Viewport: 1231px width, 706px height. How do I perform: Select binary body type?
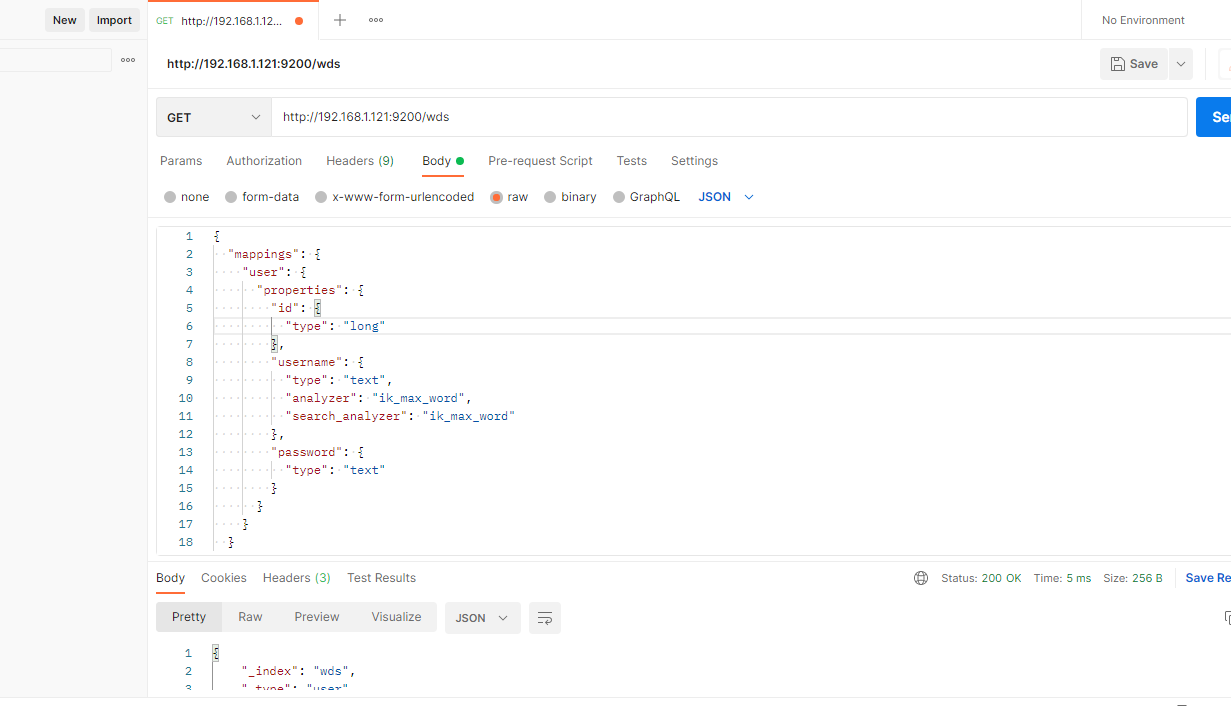(x=570, y=197)
